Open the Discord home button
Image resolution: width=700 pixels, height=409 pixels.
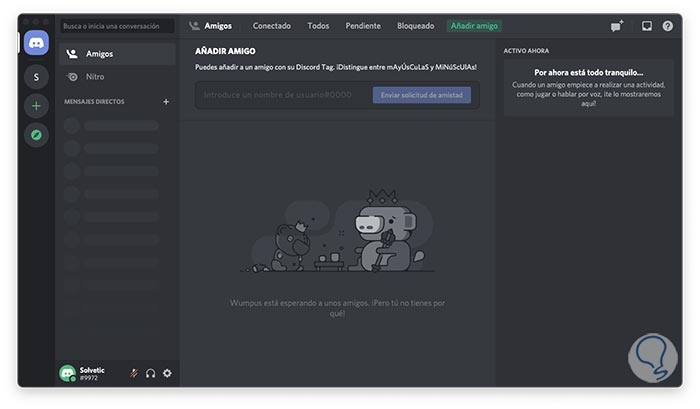(x=37, y=43)
